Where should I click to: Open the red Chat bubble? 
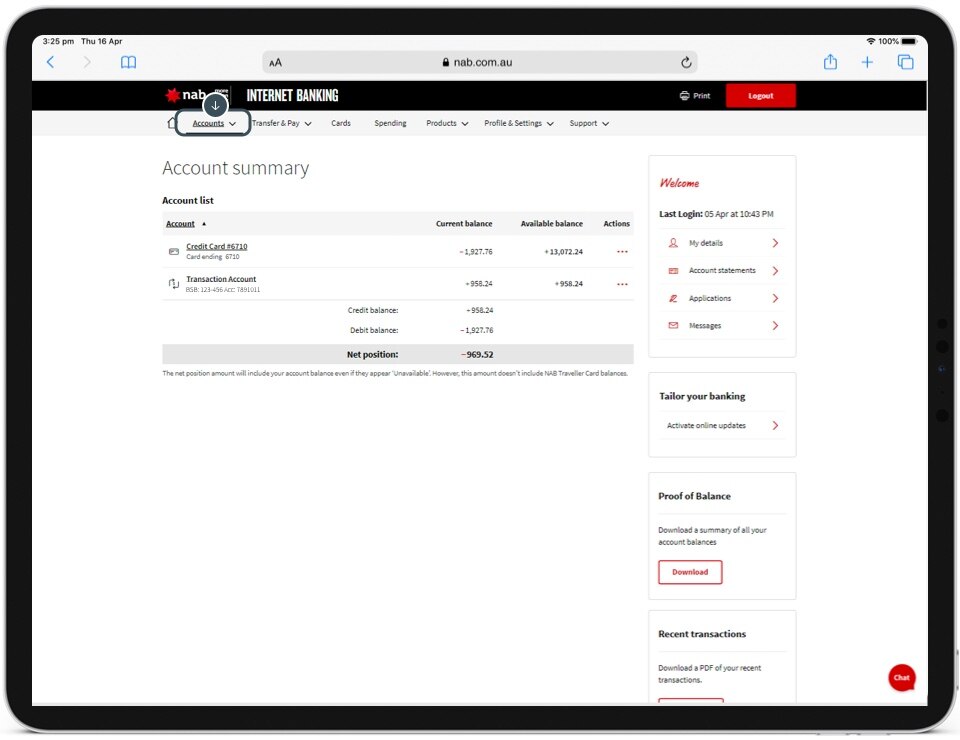click(901, 677)
